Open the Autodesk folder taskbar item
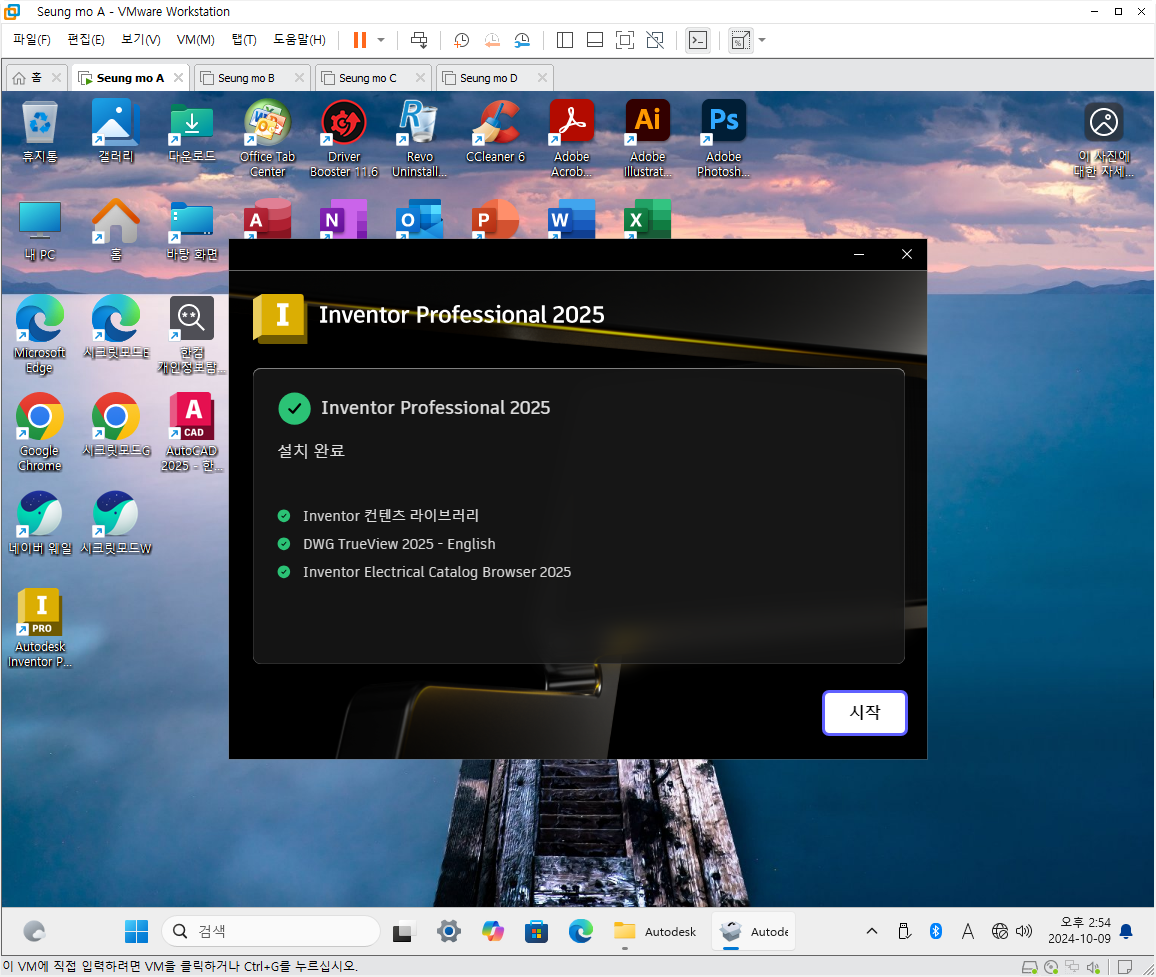This screenshot has width=1156, height=977. [655, 931]
